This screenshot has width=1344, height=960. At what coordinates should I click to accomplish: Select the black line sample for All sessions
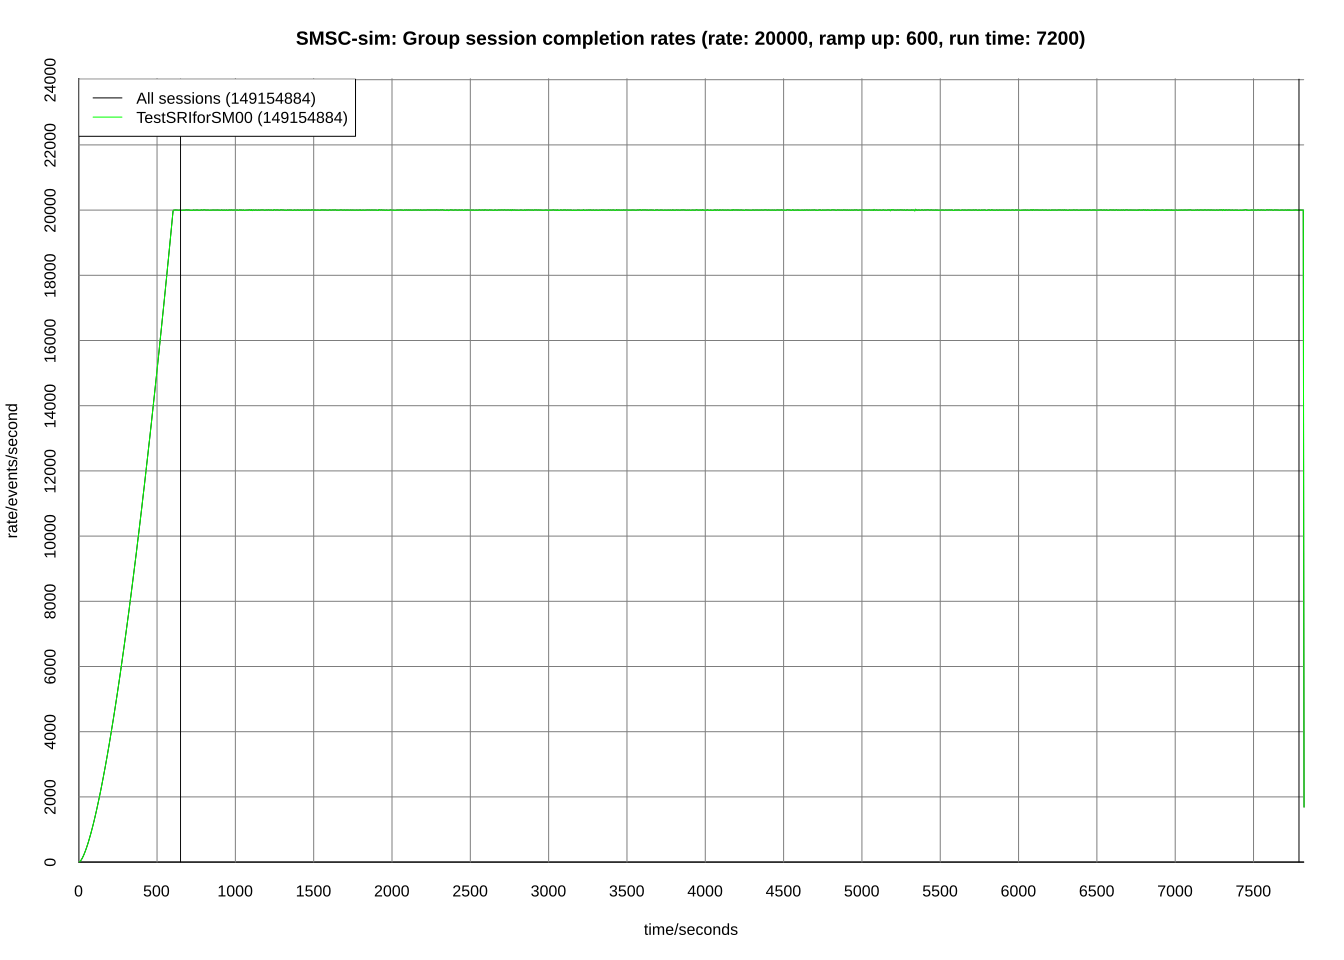[105, 98]
